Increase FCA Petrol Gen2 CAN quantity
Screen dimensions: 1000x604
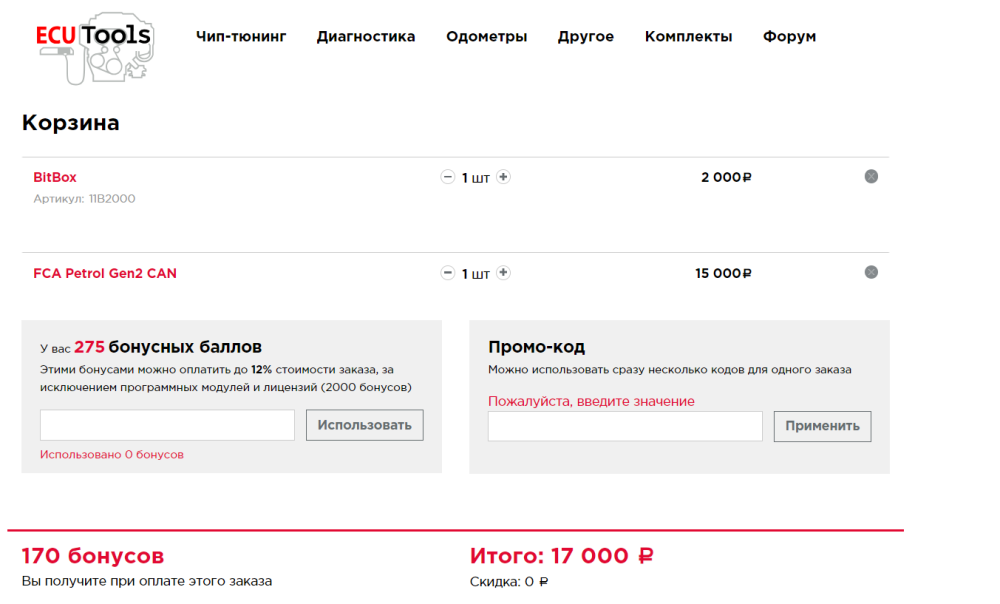(503, 272)
